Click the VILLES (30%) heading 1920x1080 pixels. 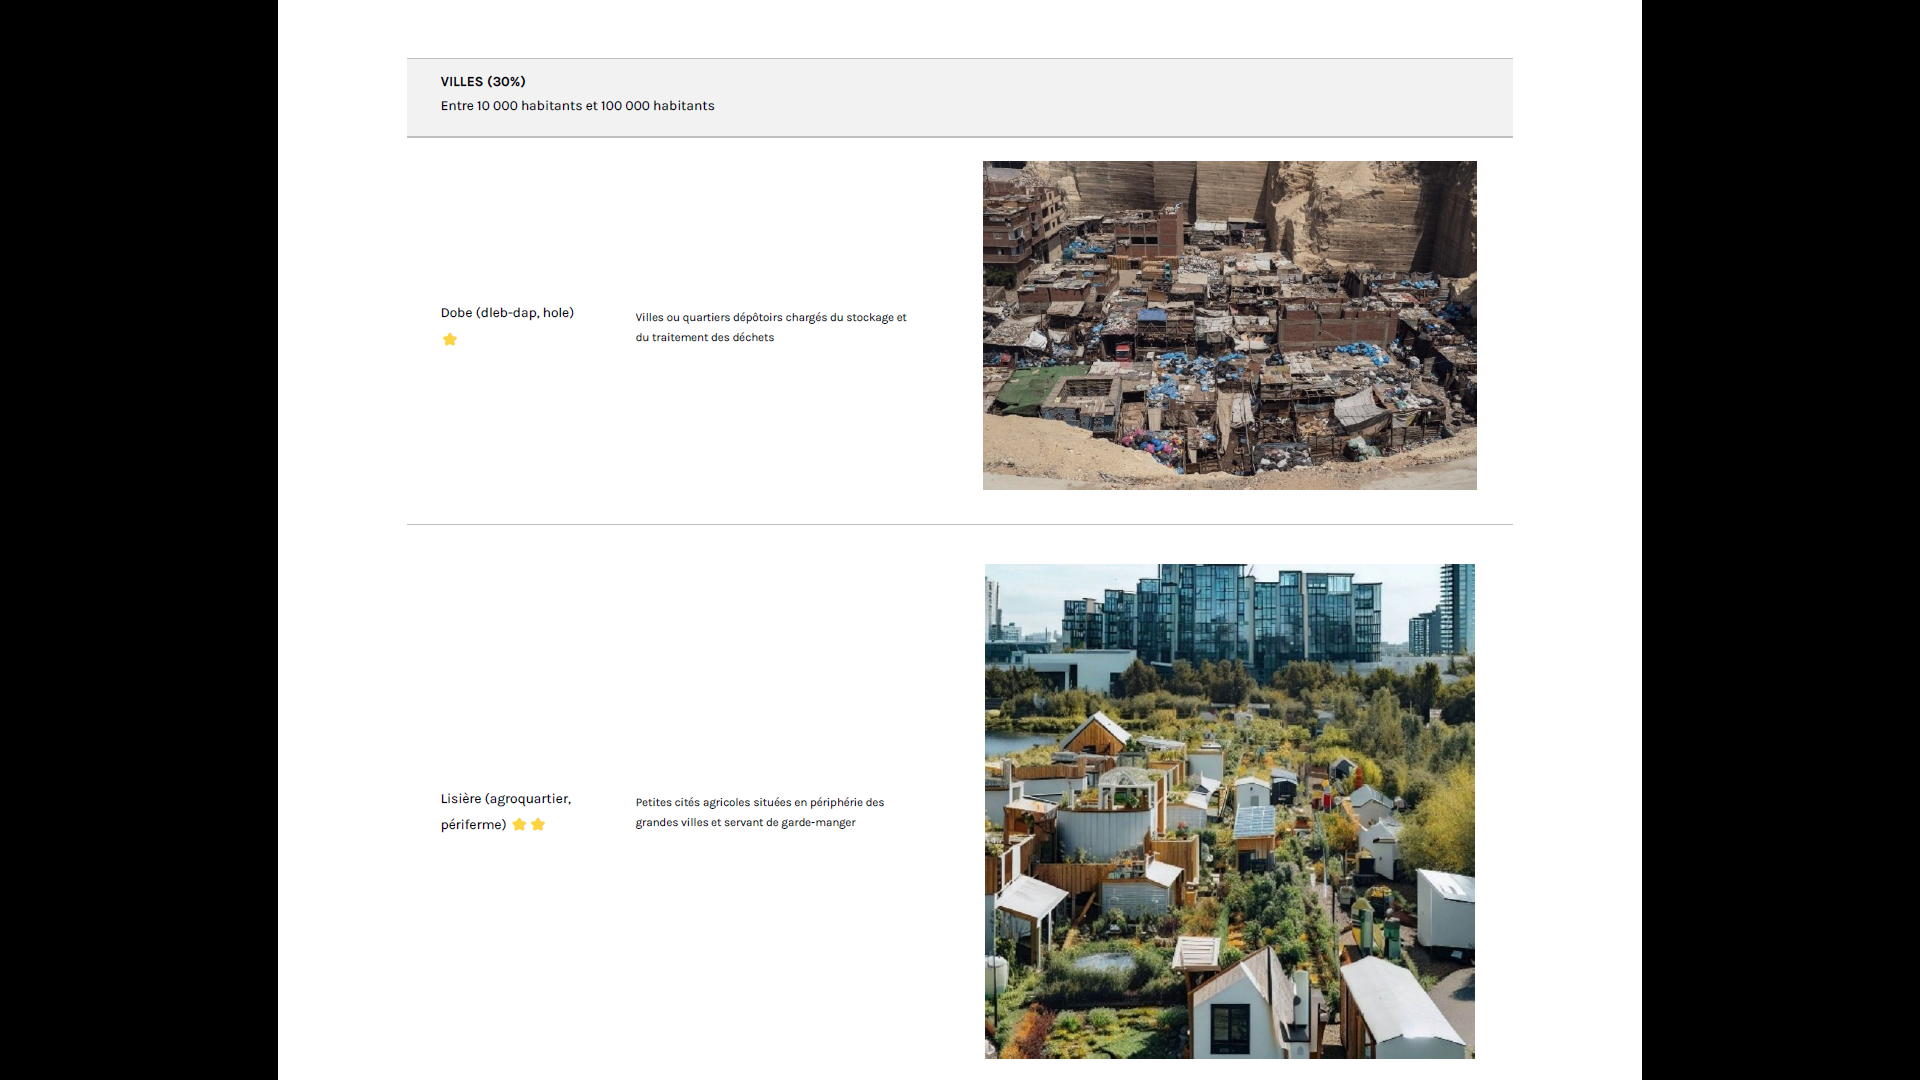click(483, 82)
